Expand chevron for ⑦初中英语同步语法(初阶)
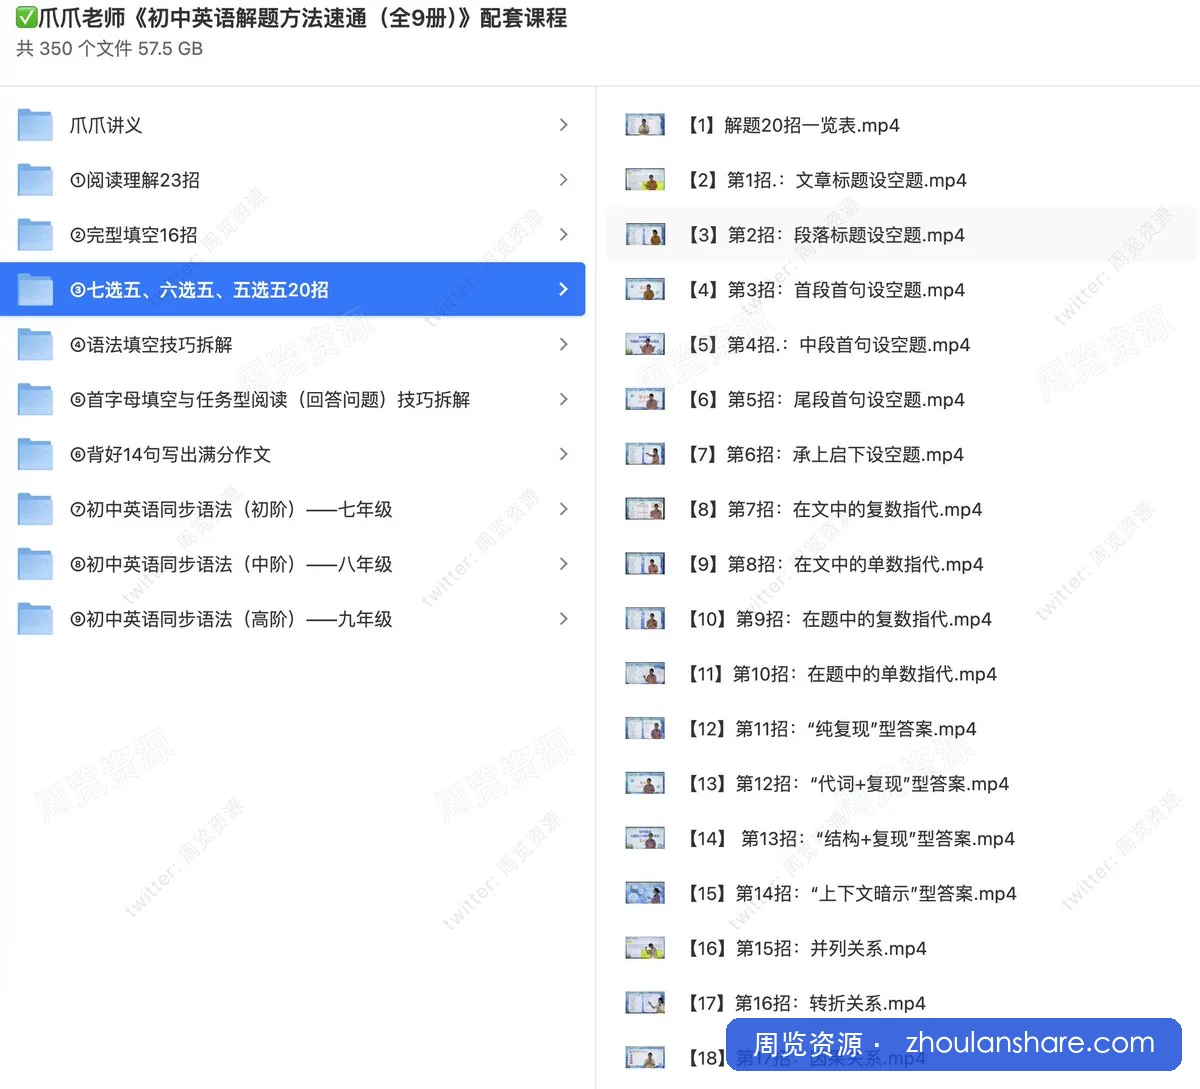The image size is (1200, 1089). [x=564, y=509]
